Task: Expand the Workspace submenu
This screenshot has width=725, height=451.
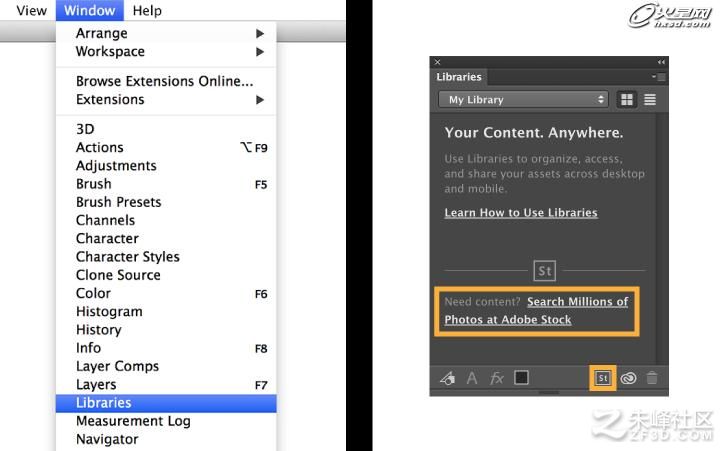Action: (166, 51)
